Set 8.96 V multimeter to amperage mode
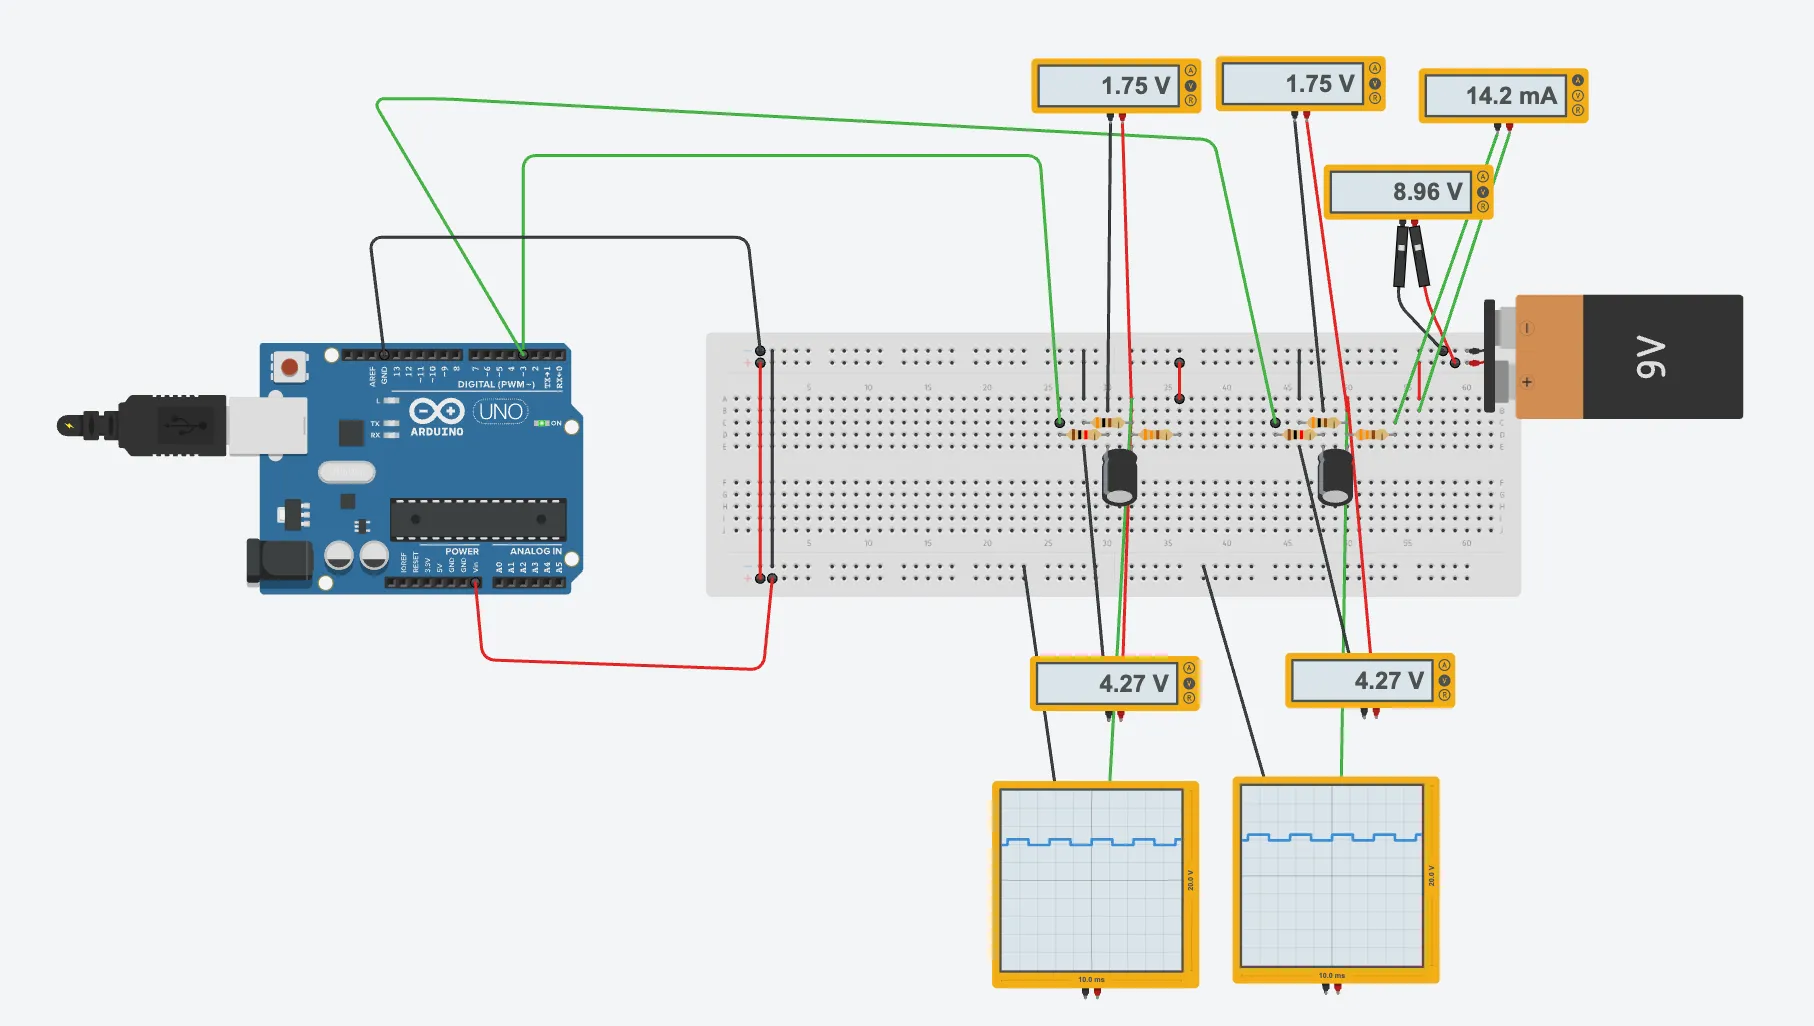The image size is (1814, 1026). coord(1483,177)
